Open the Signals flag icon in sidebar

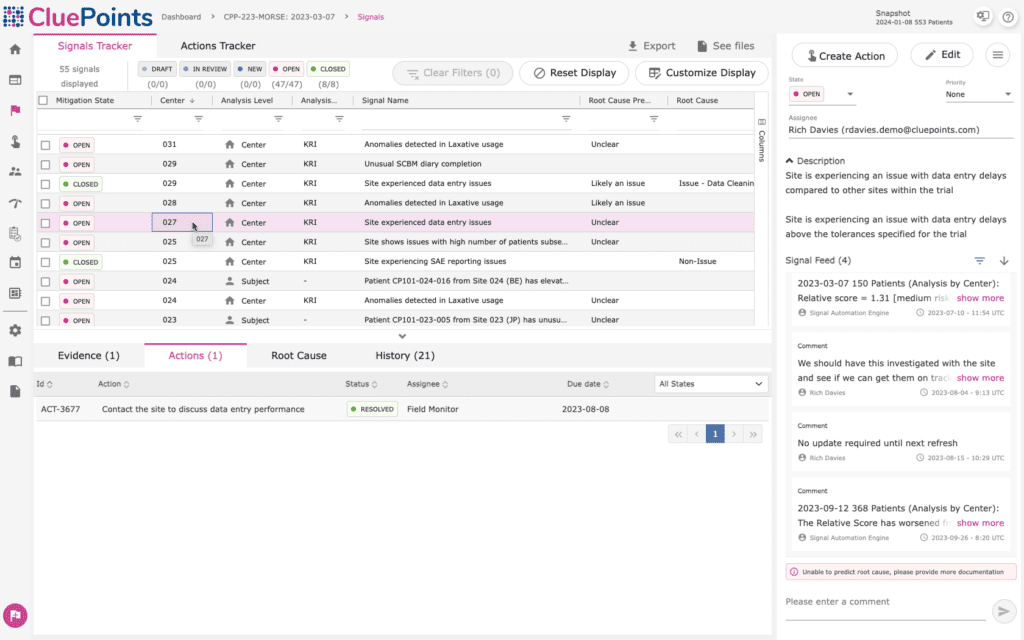[x=15, y=110]
